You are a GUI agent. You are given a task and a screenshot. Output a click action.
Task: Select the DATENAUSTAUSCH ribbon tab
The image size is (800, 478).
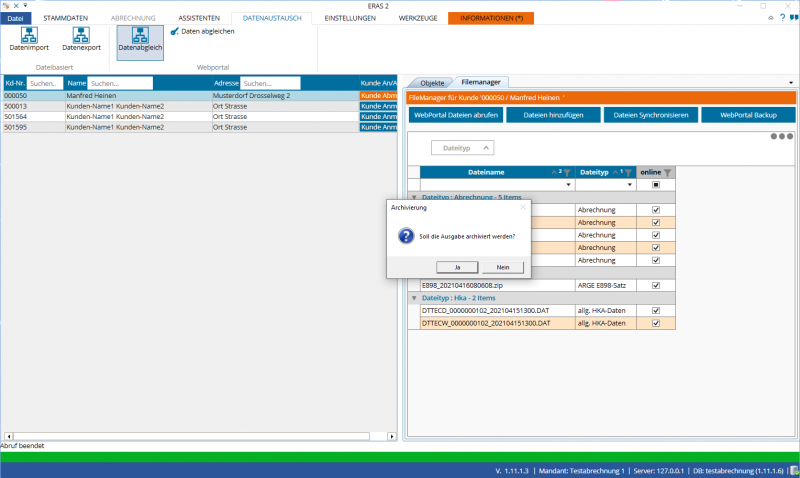272,18
